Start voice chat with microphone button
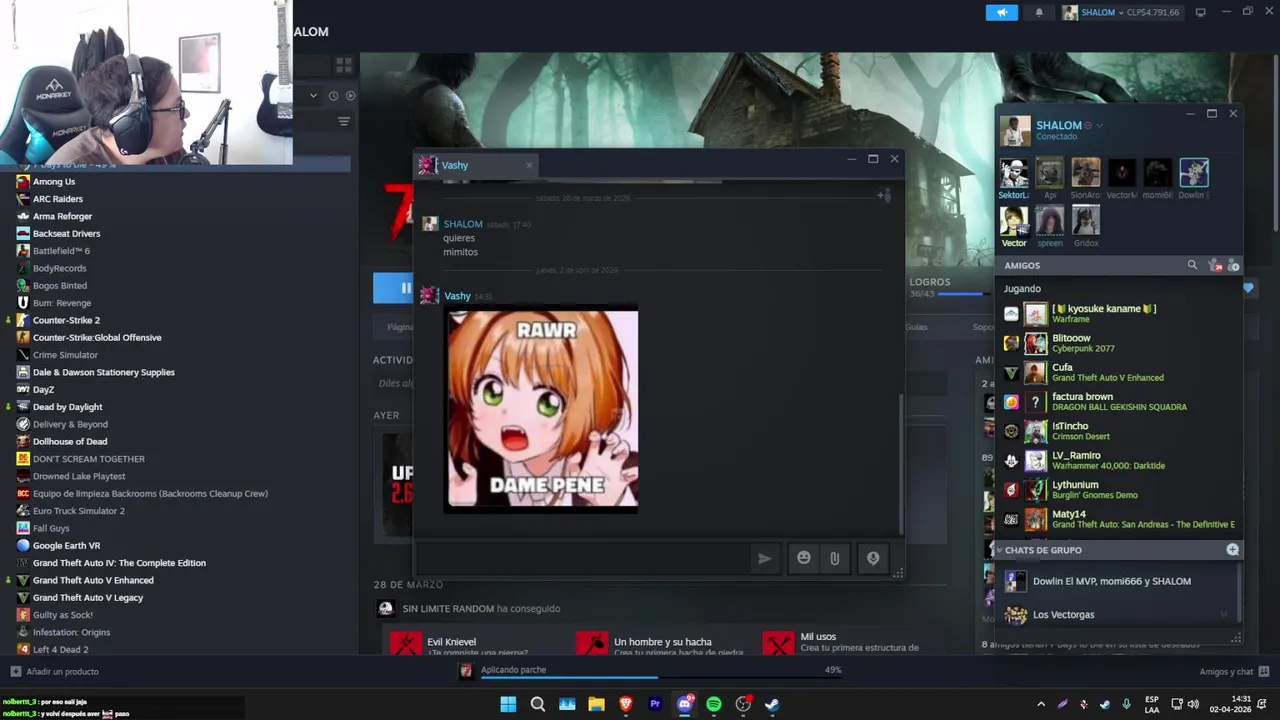 873,558
